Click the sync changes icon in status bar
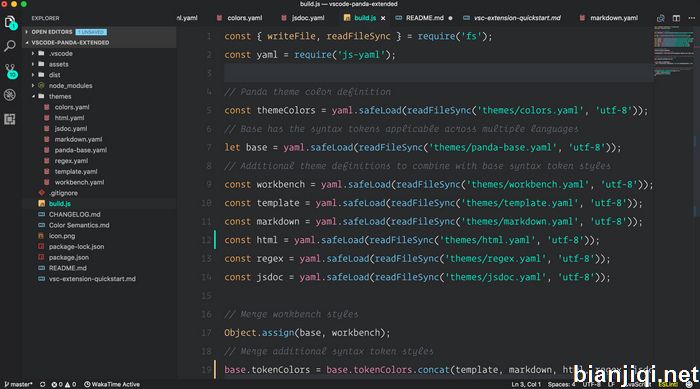The image size is (700, 389). [x=42, y=384]
